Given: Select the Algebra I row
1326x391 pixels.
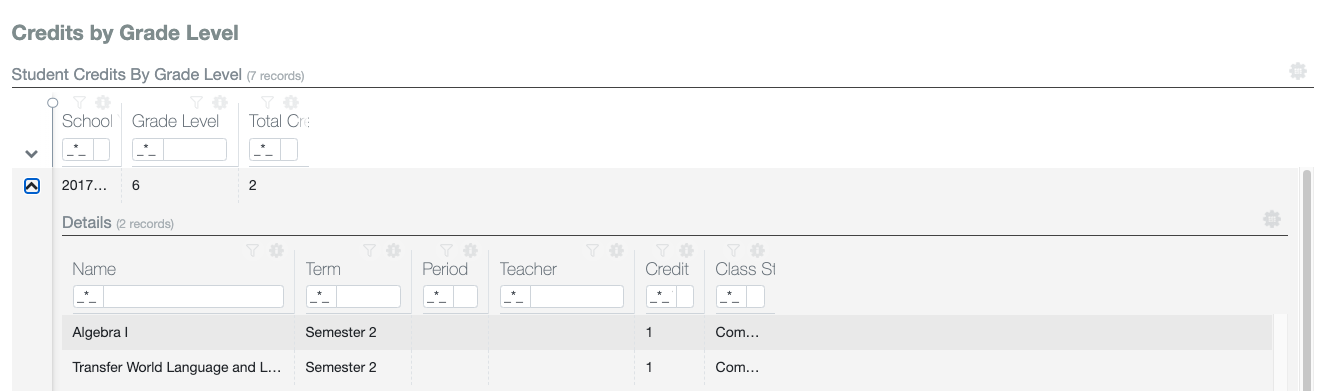Looking at the screenshot, I should (667, 333).
